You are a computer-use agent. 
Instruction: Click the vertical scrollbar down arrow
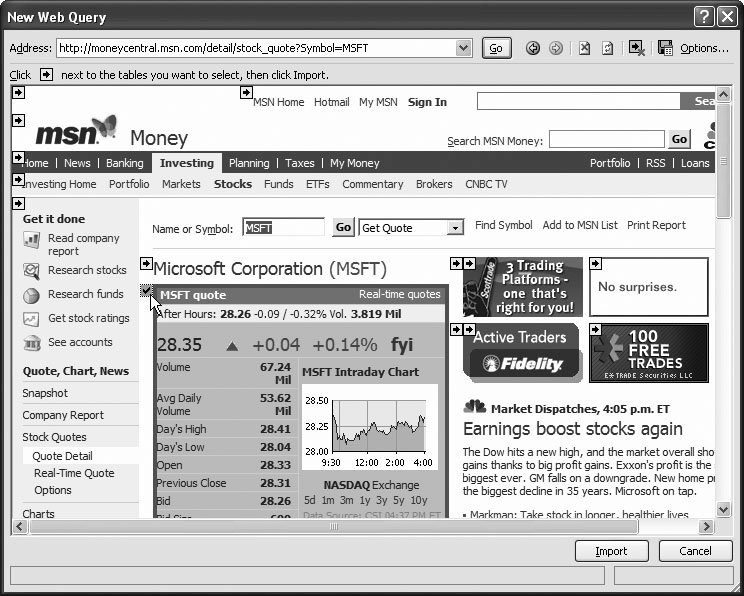pos(724,510)
